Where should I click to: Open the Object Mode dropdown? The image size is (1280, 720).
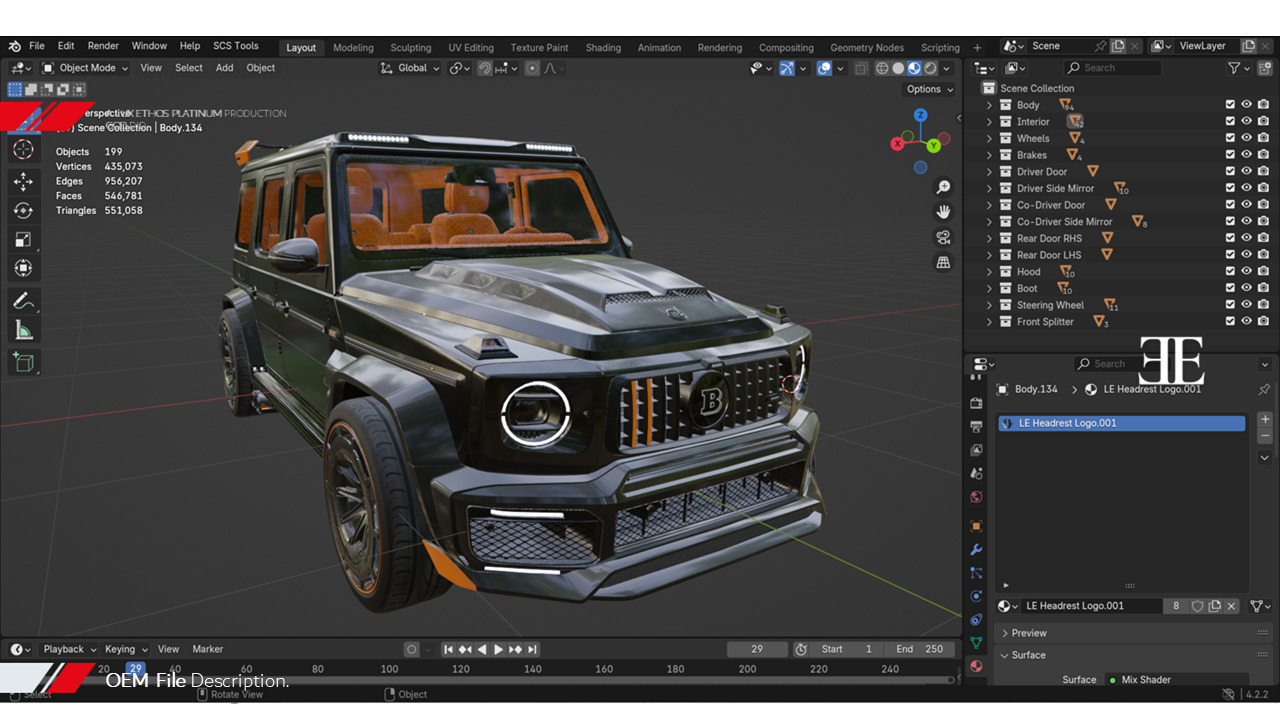pos(85,68)
